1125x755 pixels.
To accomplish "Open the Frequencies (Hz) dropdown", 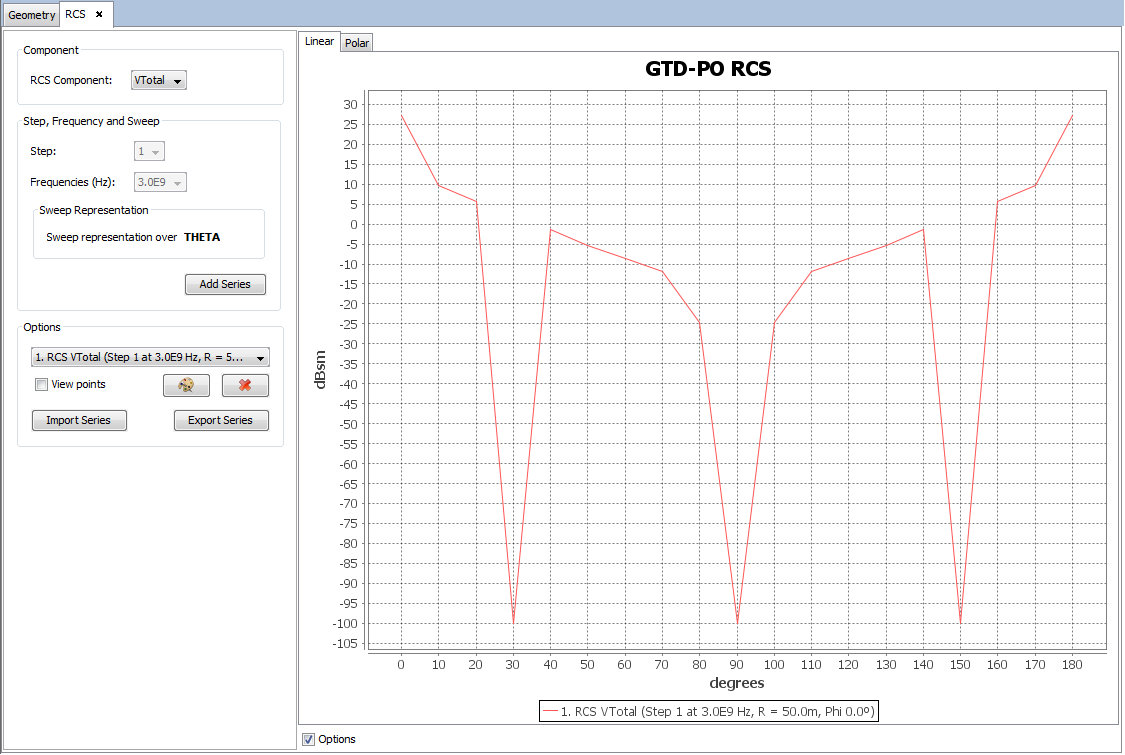I will tap(160, 182).
